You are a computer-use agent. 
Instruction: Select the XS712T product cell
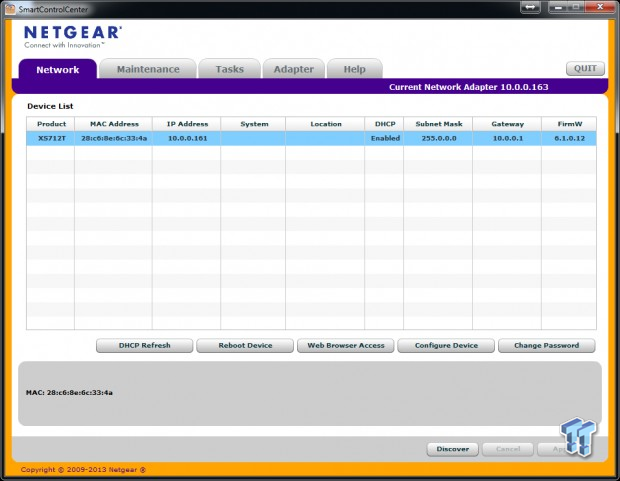[x=51, y=138]
